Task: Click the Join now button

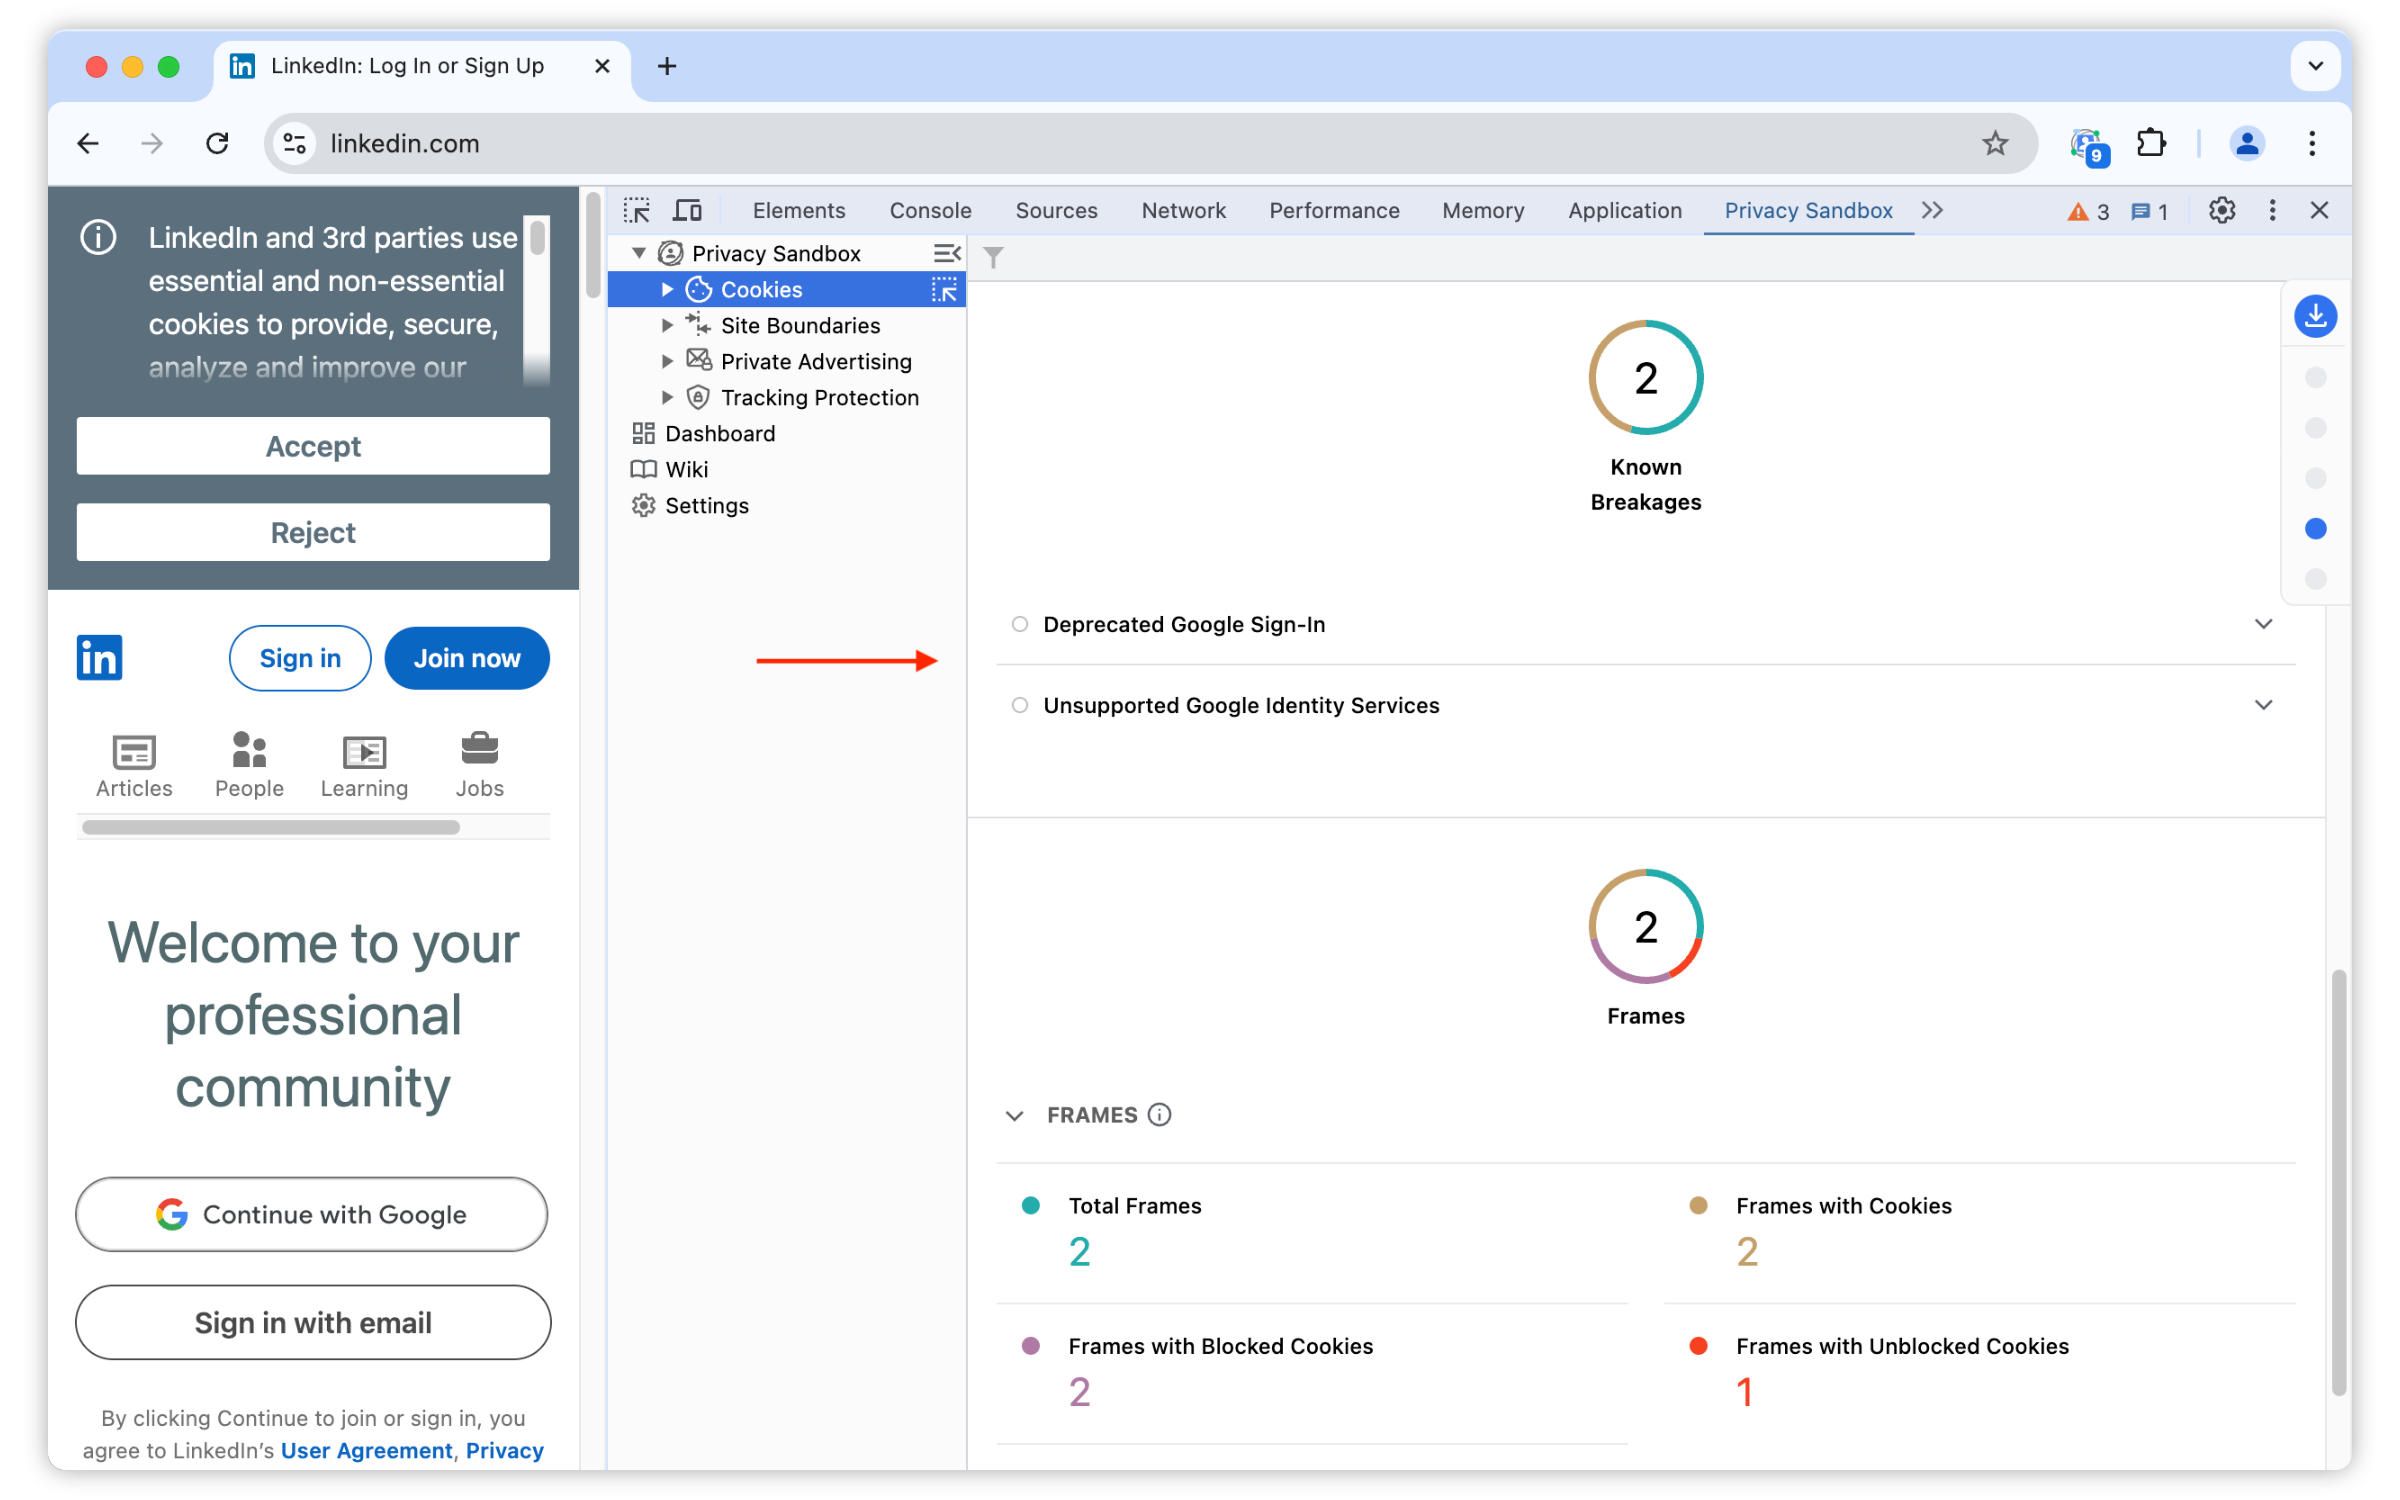Action: point(467,658)
